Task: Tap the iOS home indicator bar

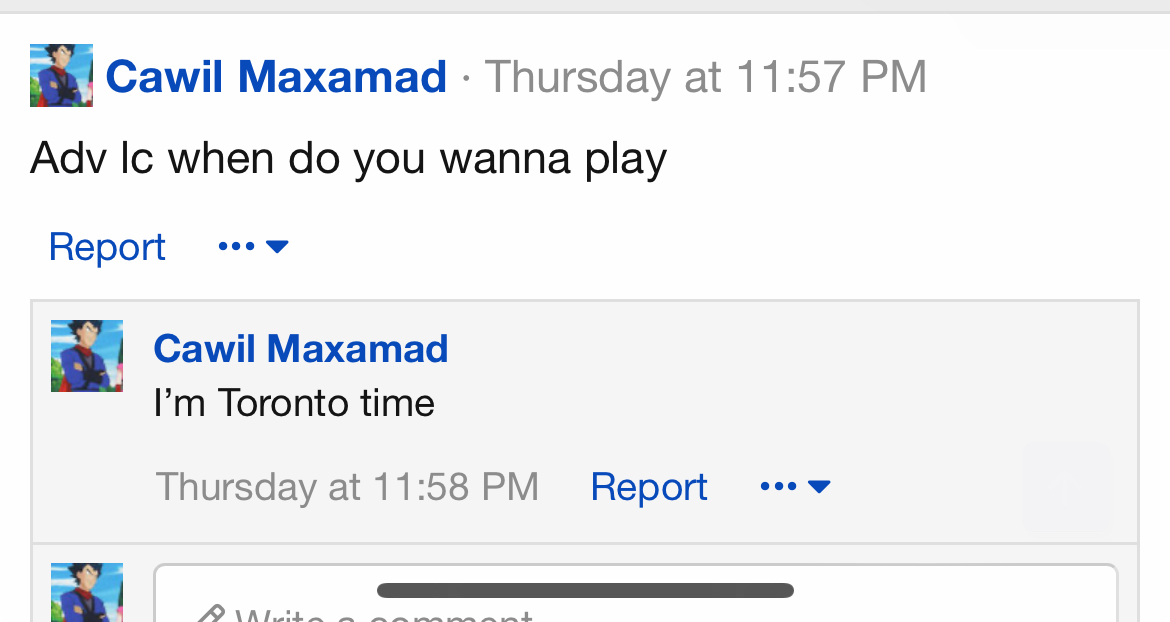Action: [585, 590]
